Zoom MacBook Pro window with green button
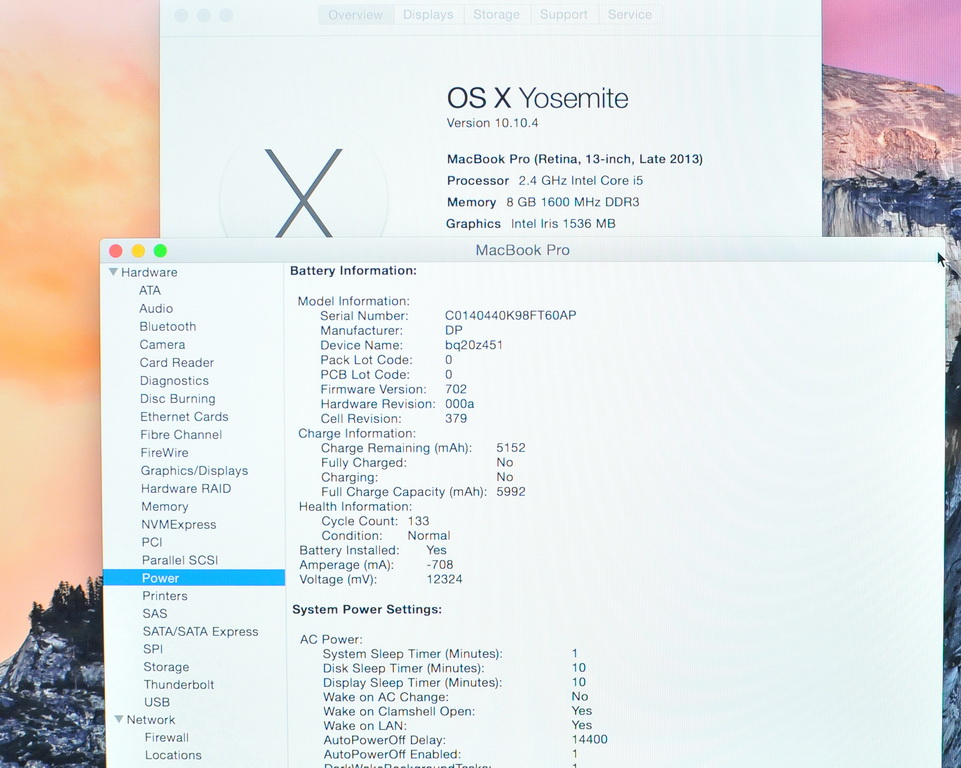 [x=161, y=251]
